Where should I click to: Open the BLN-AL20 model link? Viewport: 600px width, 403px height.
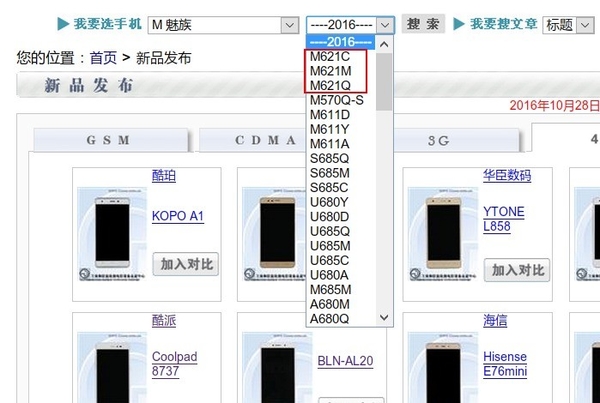[345, 361]
